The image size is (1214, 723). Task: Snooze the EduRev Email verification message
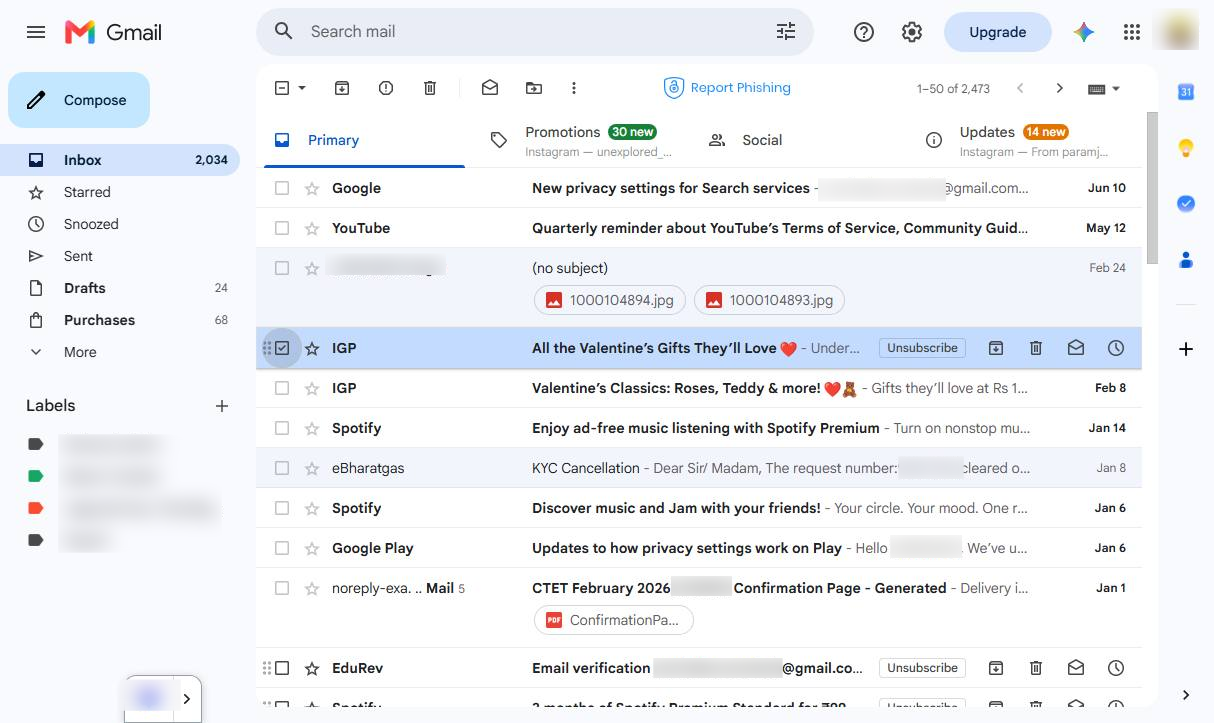1116,668
